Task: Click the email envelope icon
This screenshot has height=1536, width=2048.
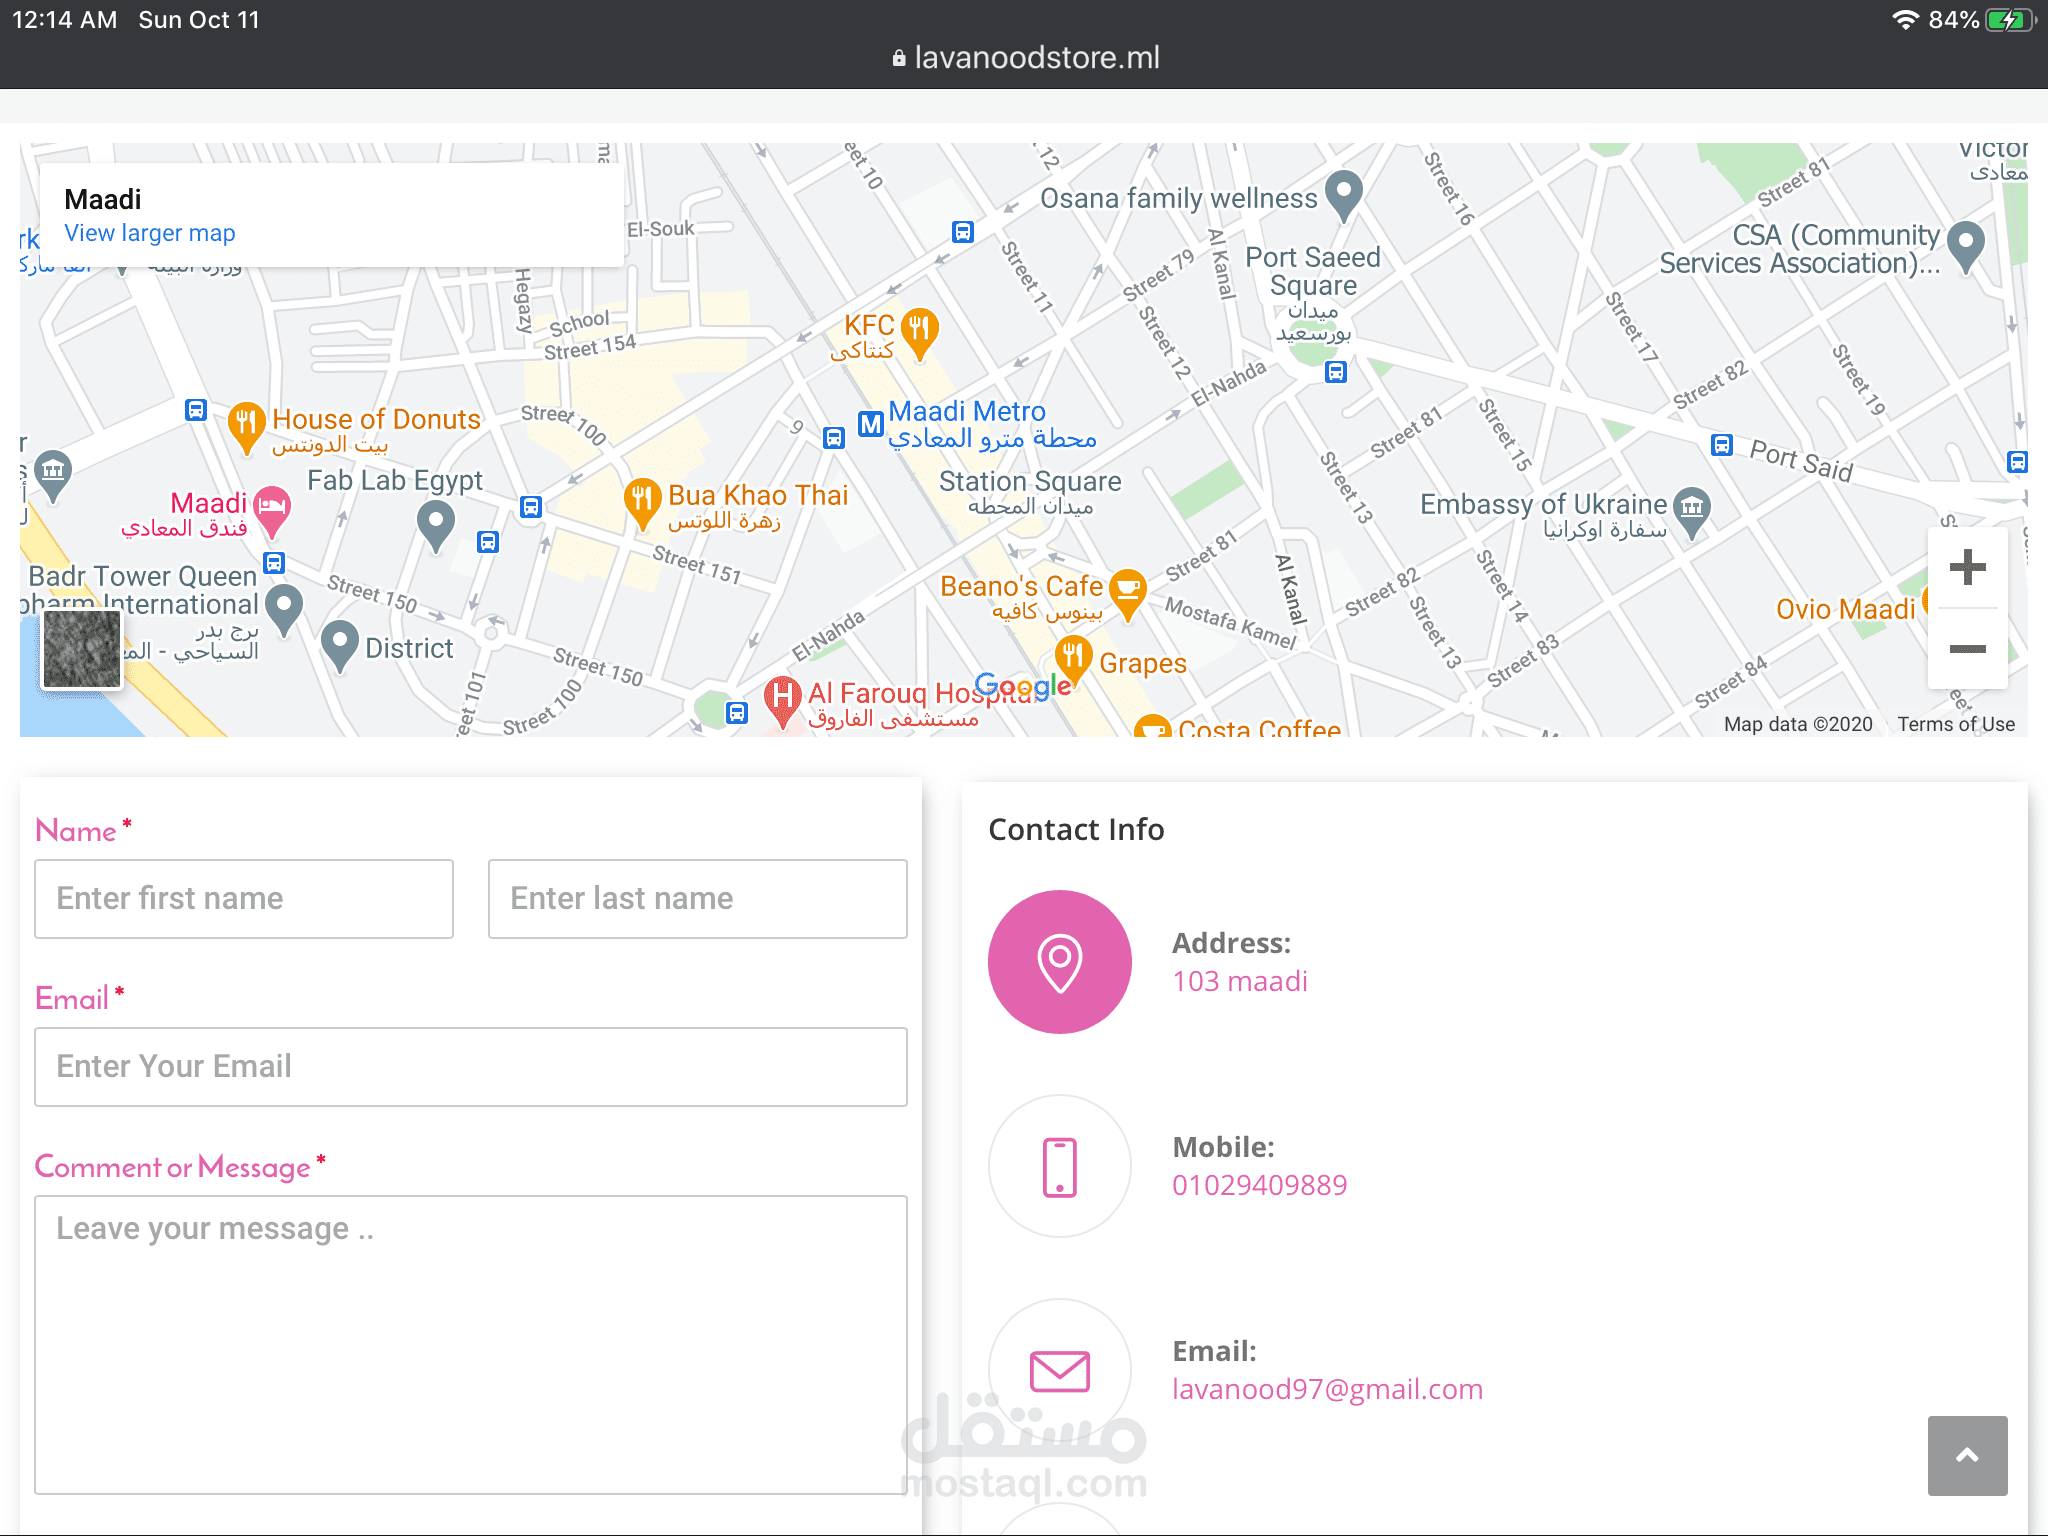Action: [1060, 1370]
